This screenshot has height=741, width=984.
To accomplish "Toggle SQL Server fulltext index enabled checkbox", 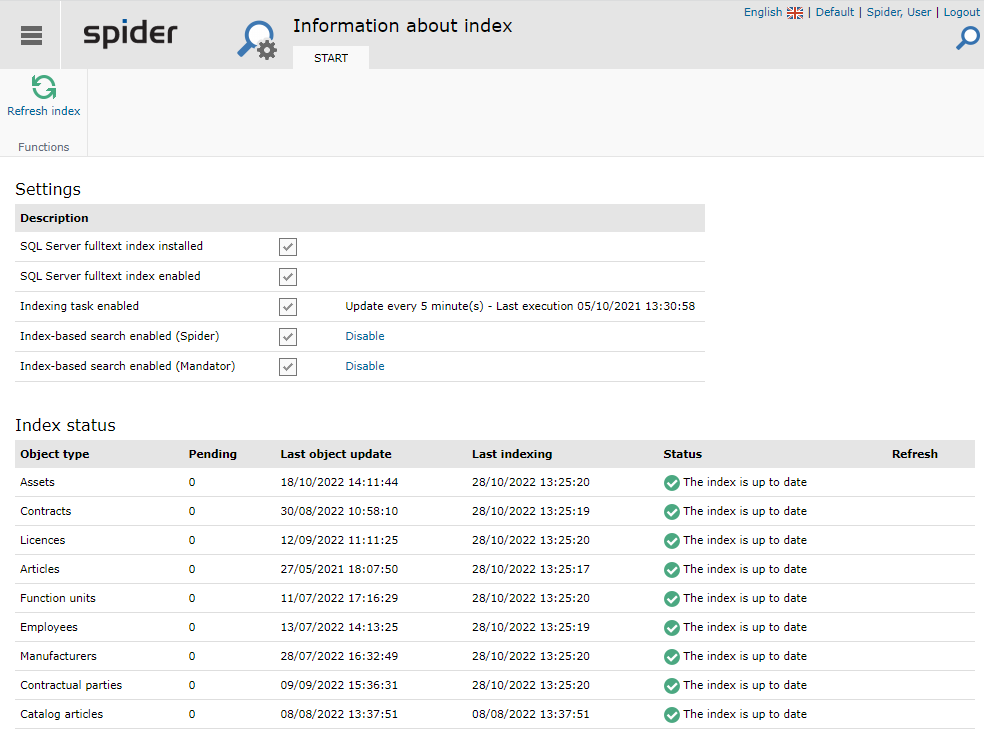I will [x=288, y=277].
